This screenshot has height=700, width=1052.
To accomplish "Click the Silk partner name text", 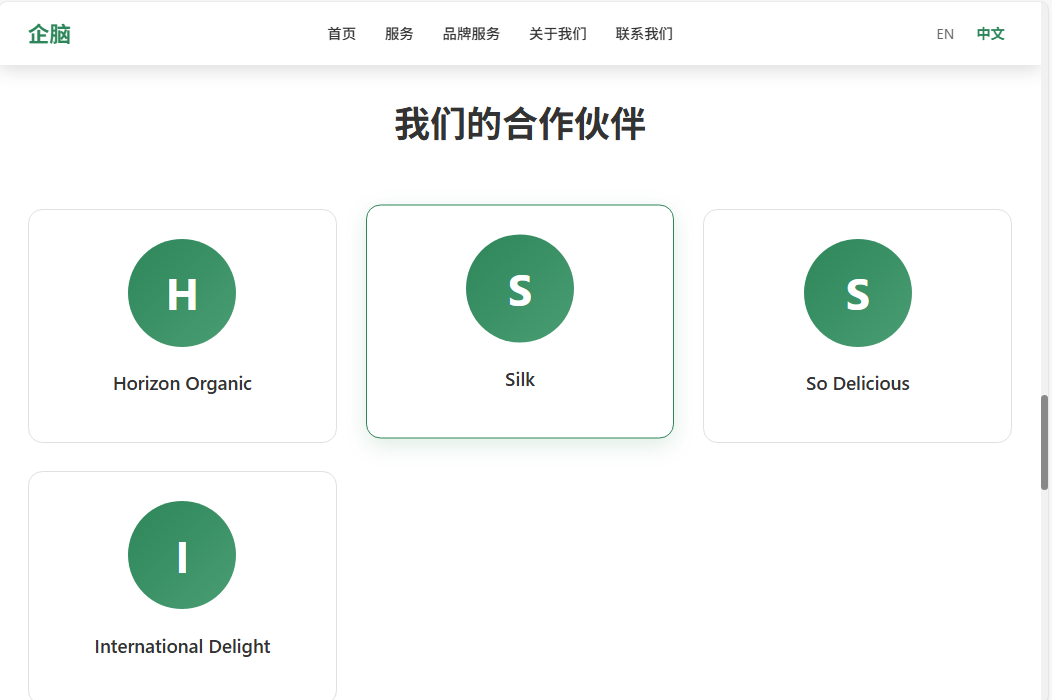I will pos(520,380).
